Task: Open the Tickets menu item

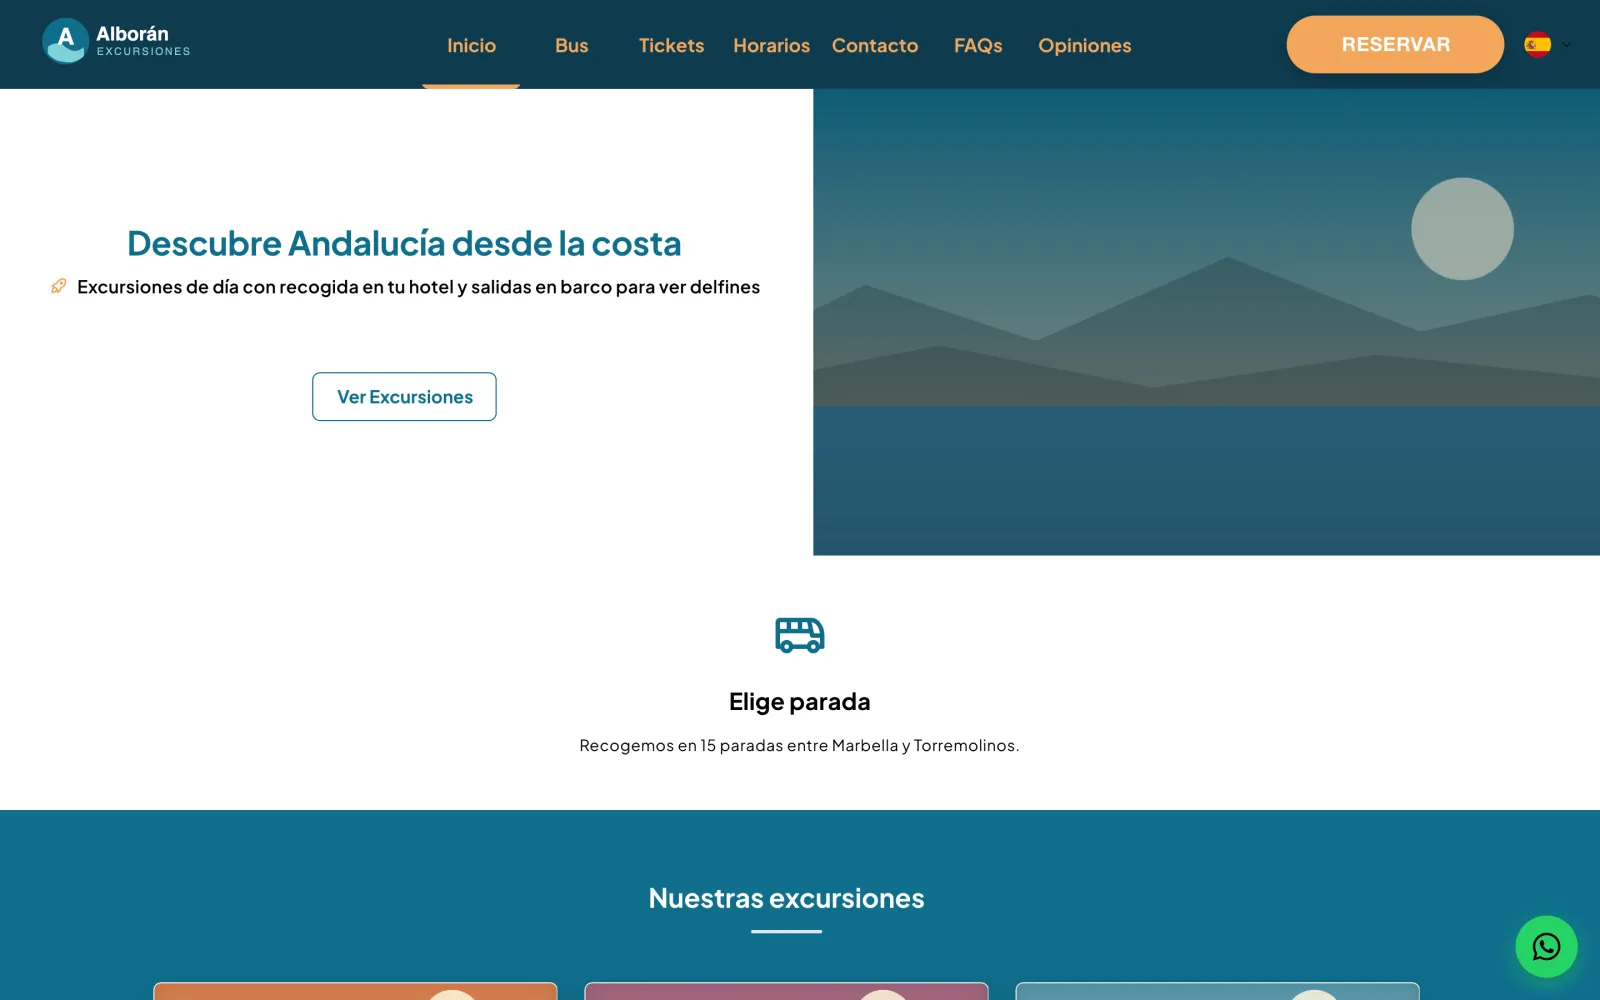Action: click(671, 45)
